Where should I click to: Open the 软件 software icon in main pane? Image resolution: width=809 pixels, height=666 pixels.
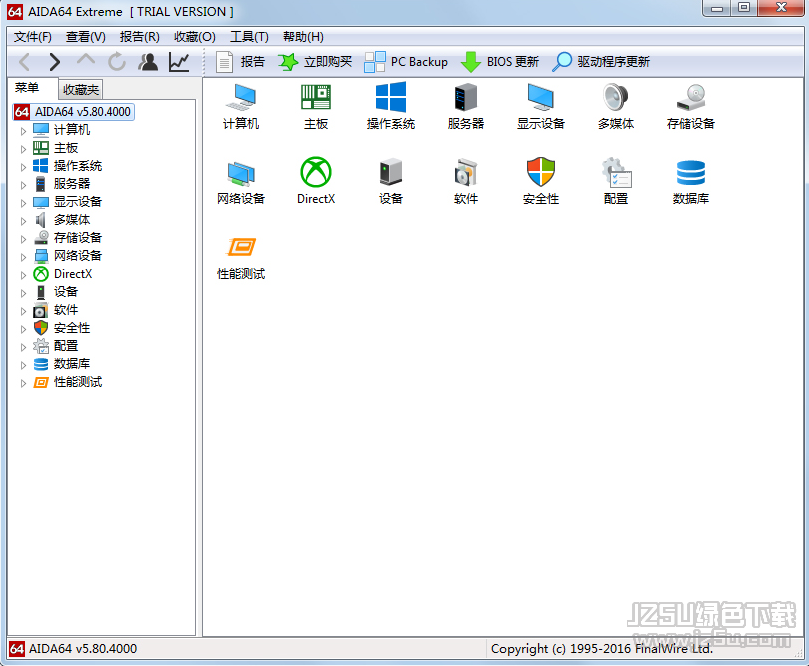(466, 182)
